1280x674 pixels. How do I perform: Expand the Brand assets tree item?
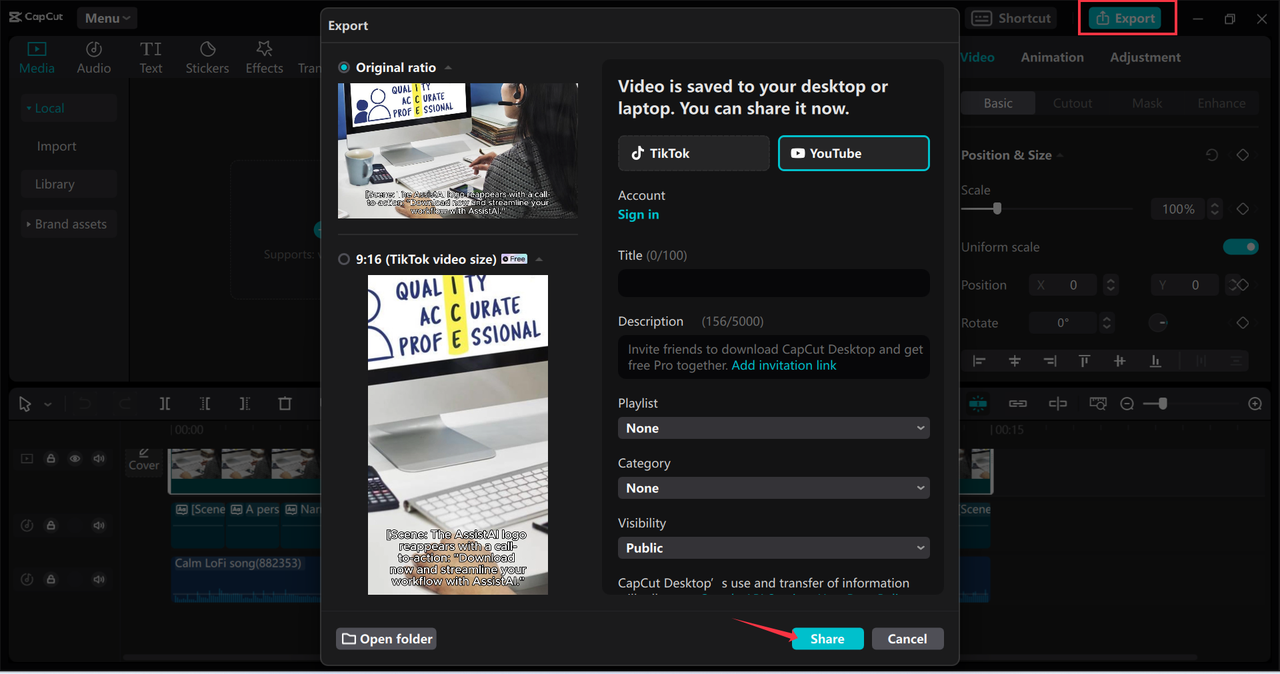(28, 224)
